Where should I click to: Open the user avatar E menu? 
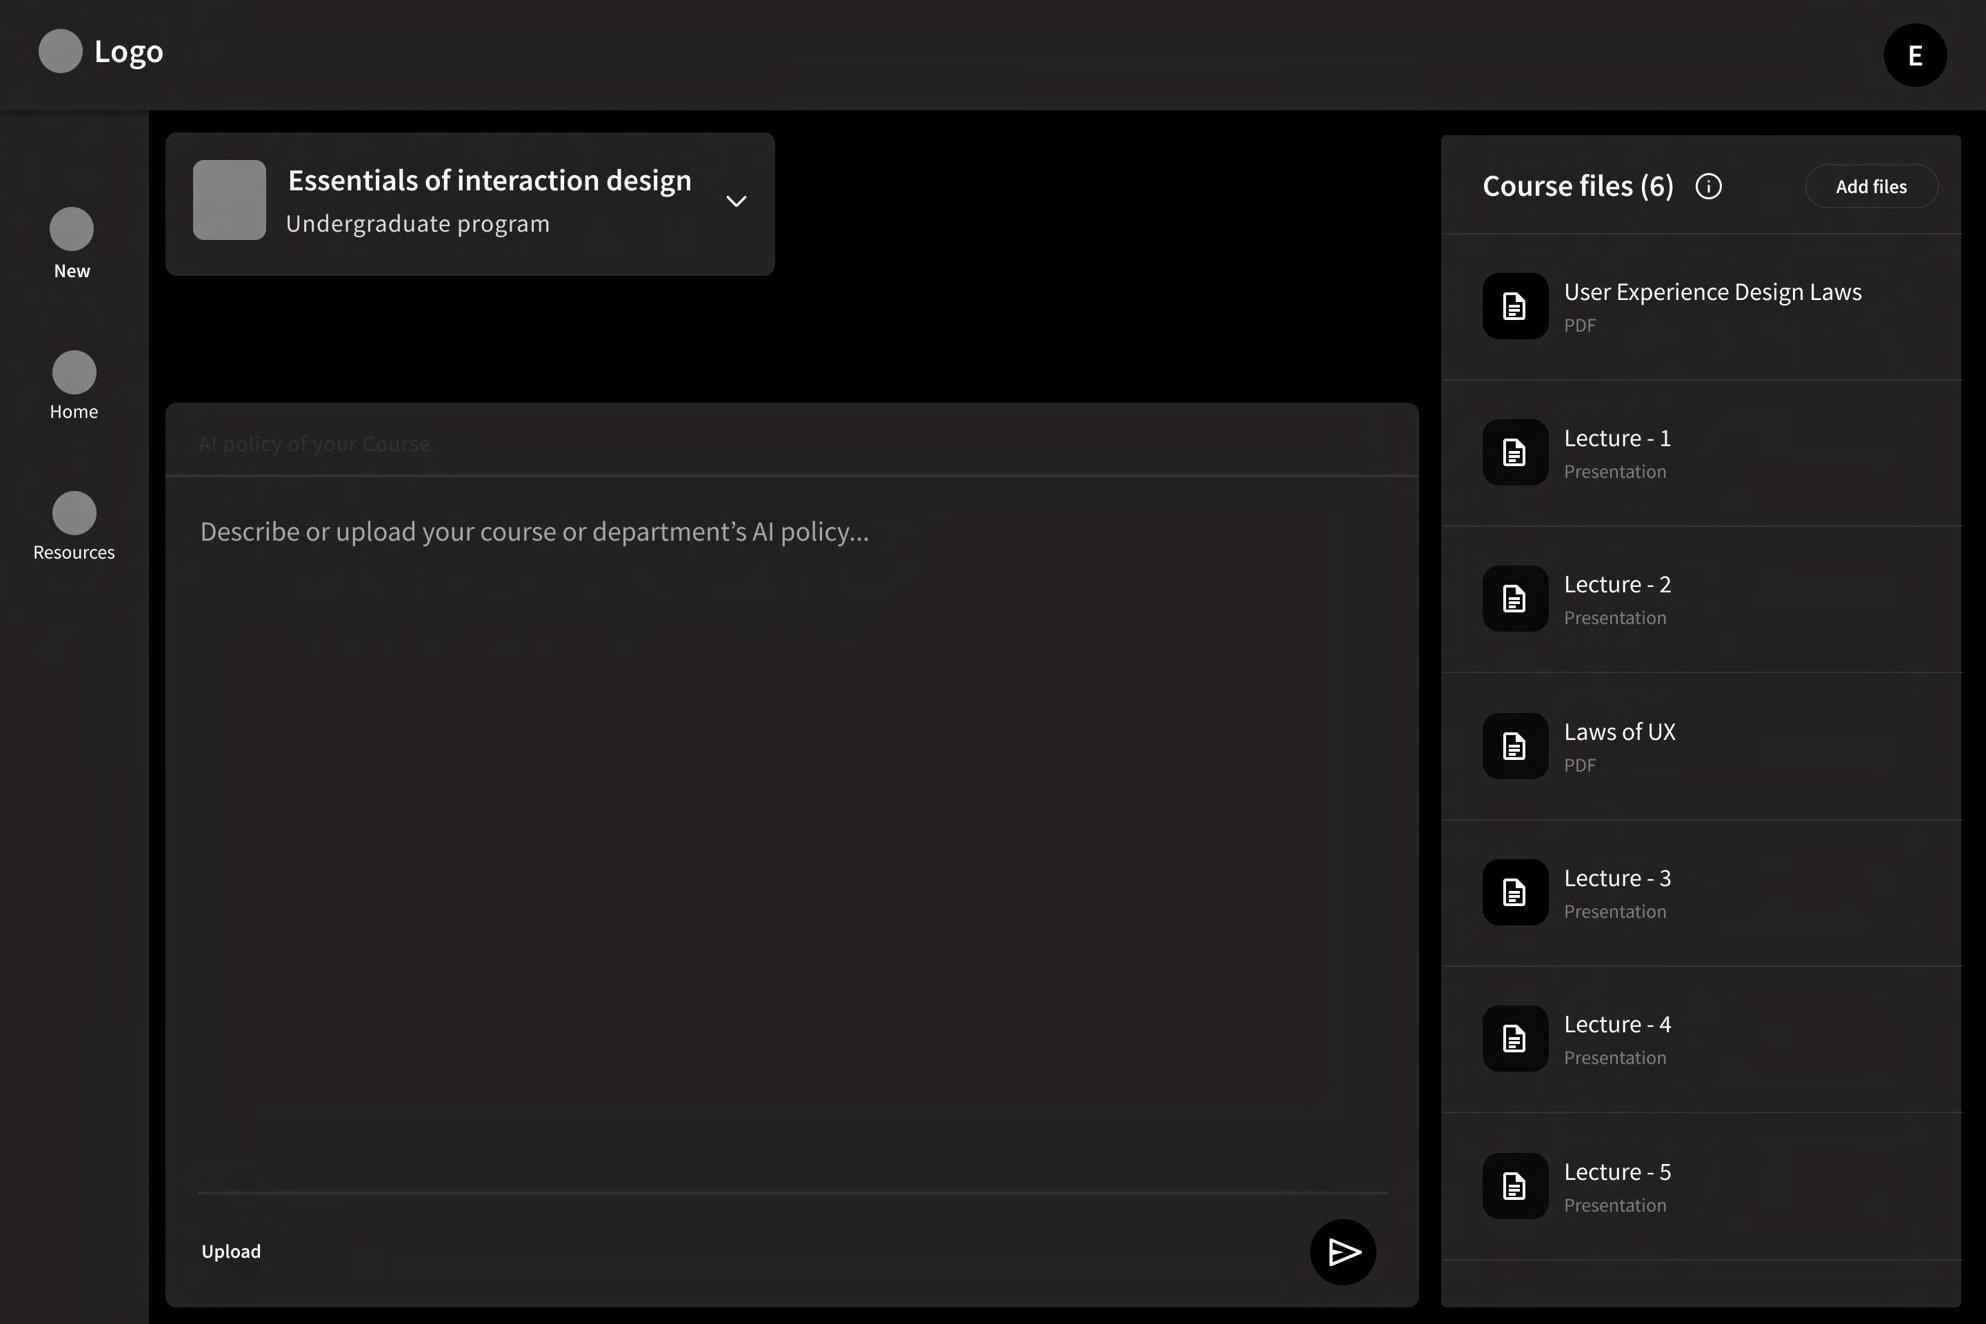(x=1914, y=55)
